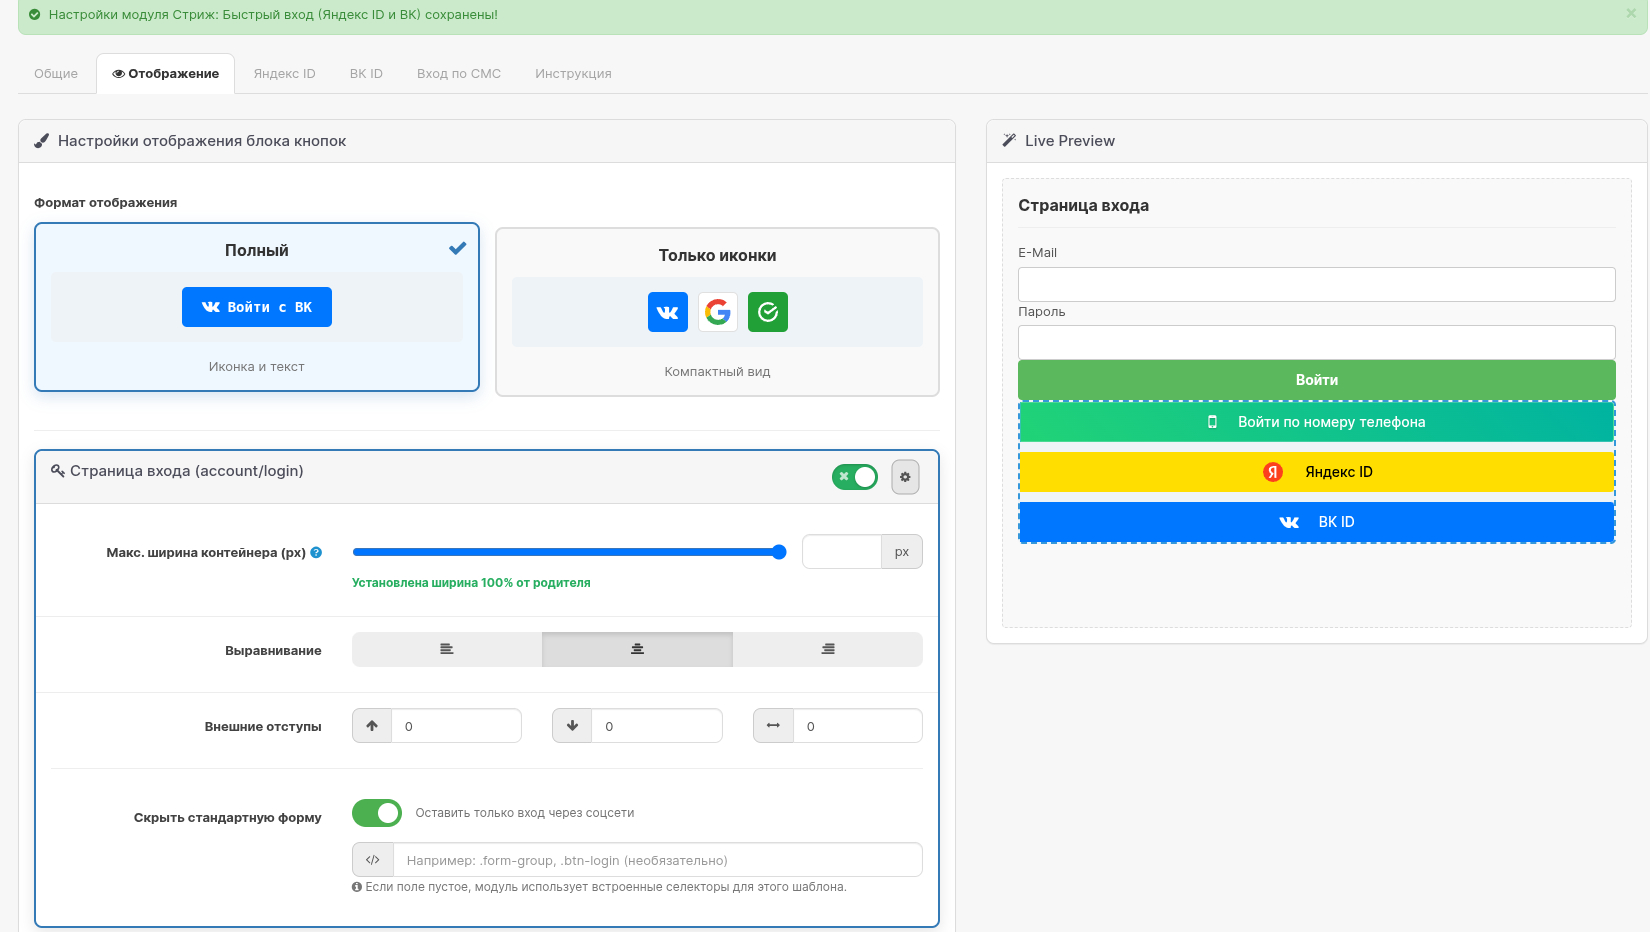1650x932 pixels.
Task: Open the Вход по СМС tab
Action: (458, 74)
